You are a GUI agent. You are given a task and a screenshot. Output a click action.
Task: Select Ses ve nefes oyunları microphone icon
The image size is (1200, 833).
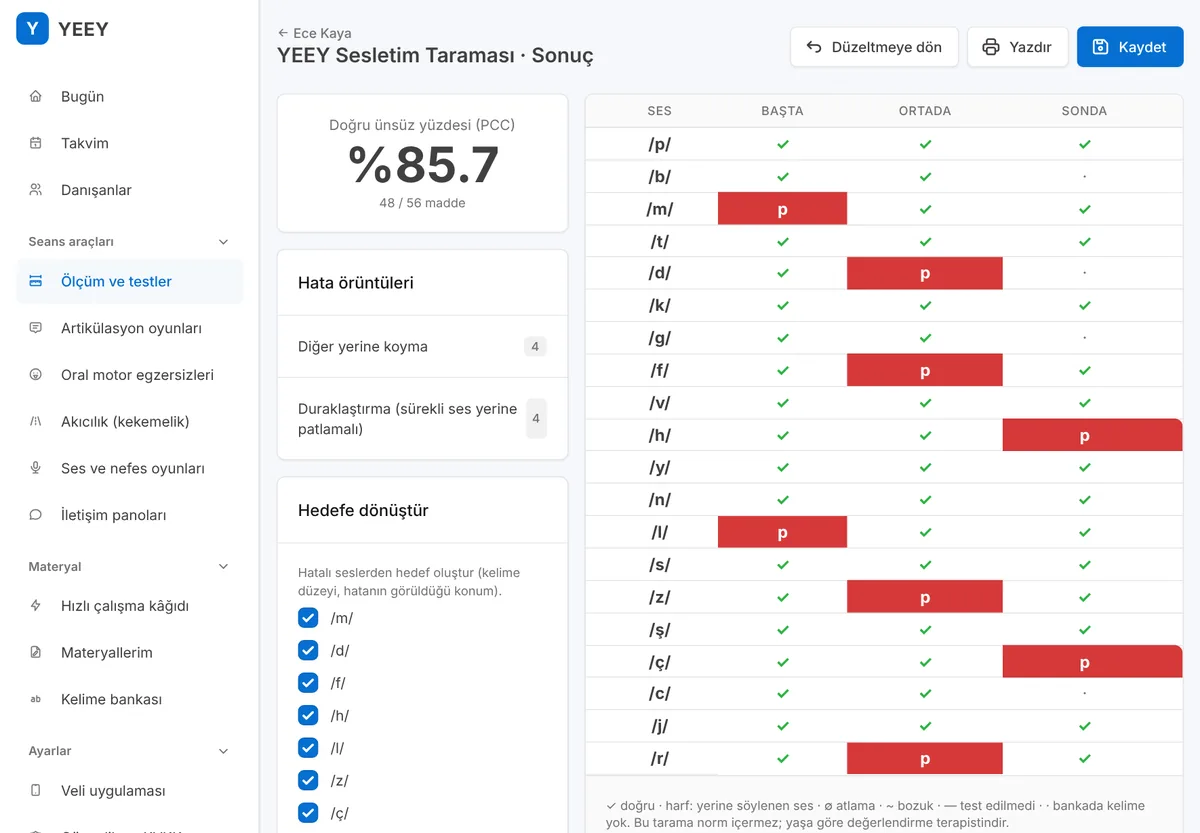36,468
